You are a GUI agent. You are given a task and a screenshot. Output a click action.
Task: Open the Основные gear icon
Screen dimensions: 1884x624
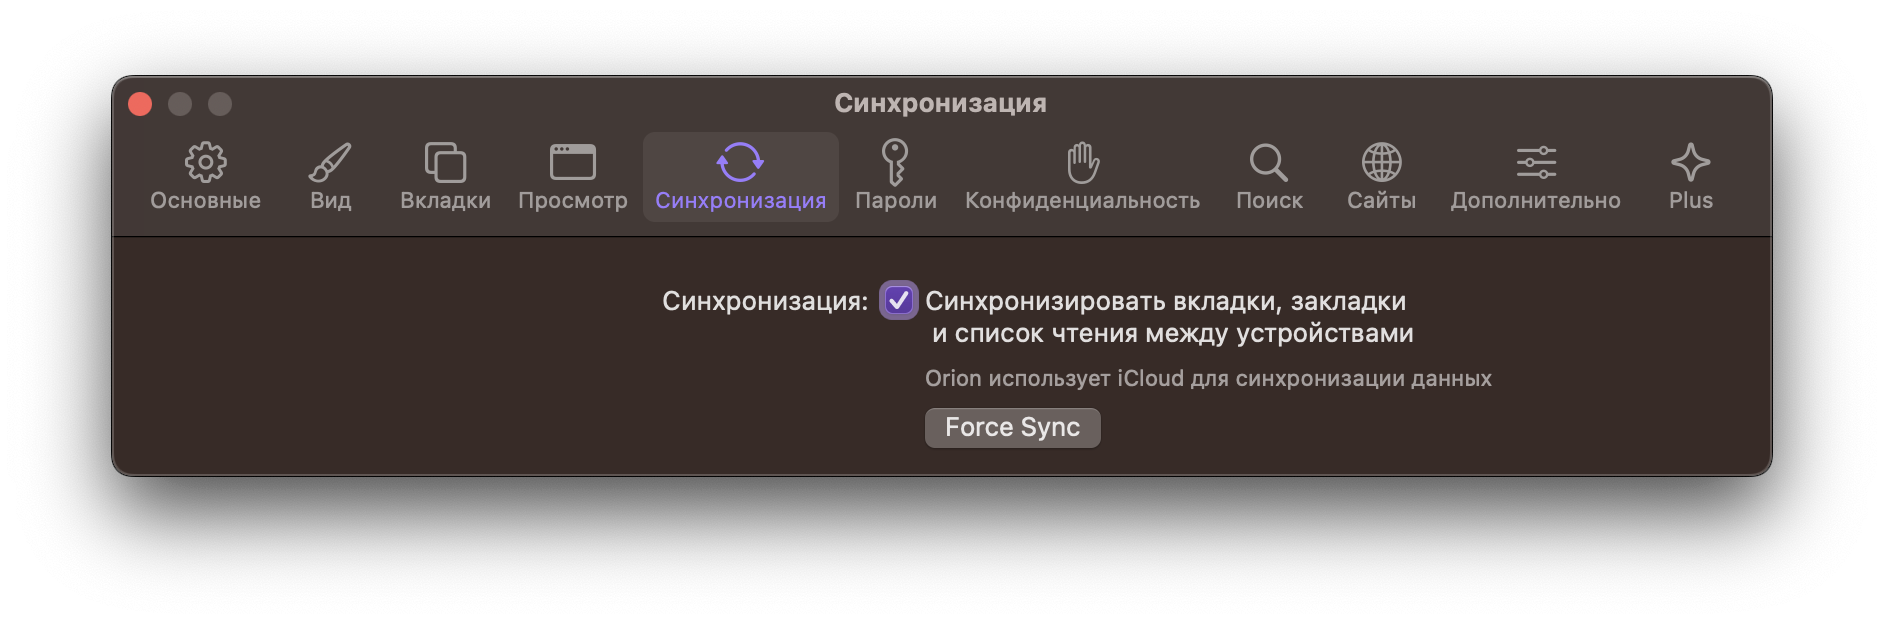click(x=205, y=162)
